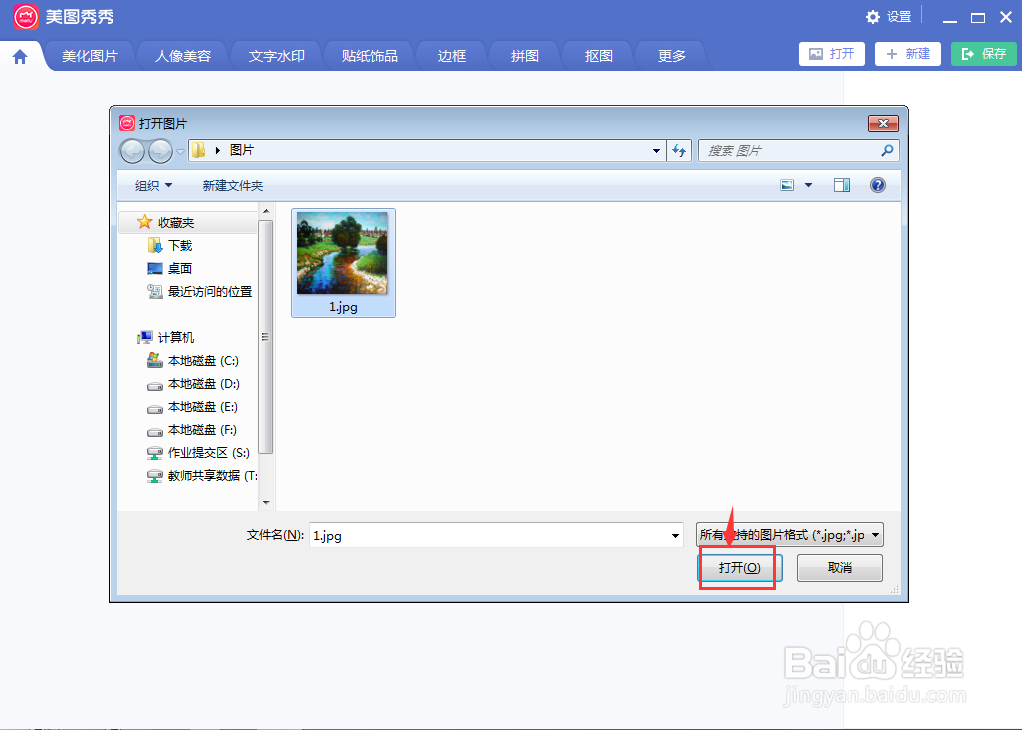Open 最近访问的位置
Viewport: 1022px width, 730px height.
pyautogui.click(x=199, y=292)
